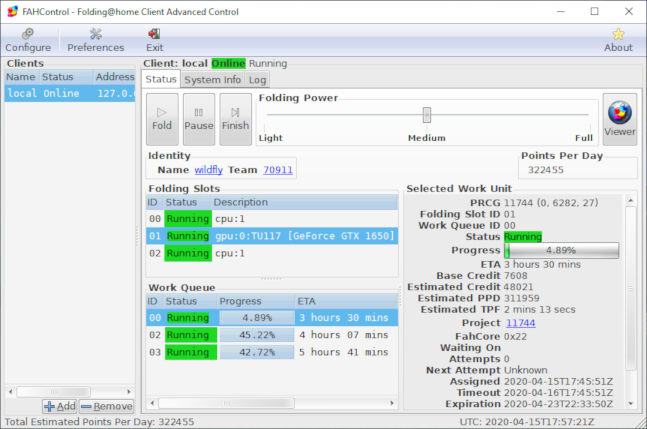
Task: Click the FahCore value 0x22
Action: click(515, 337)
